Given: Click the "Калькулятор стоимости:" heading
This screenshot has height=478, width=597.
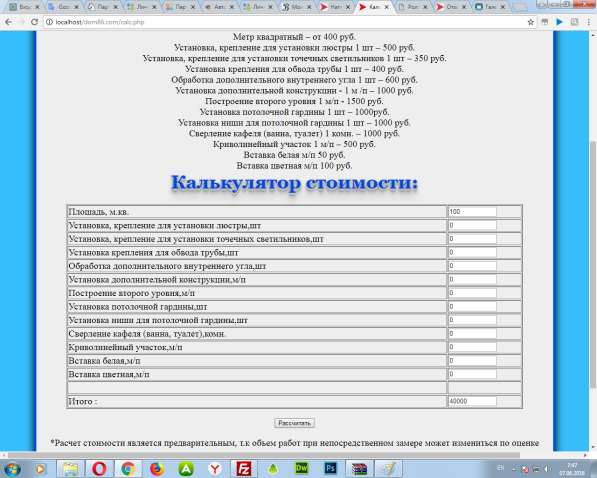Looking at the screenshot, I should point(294,183).
